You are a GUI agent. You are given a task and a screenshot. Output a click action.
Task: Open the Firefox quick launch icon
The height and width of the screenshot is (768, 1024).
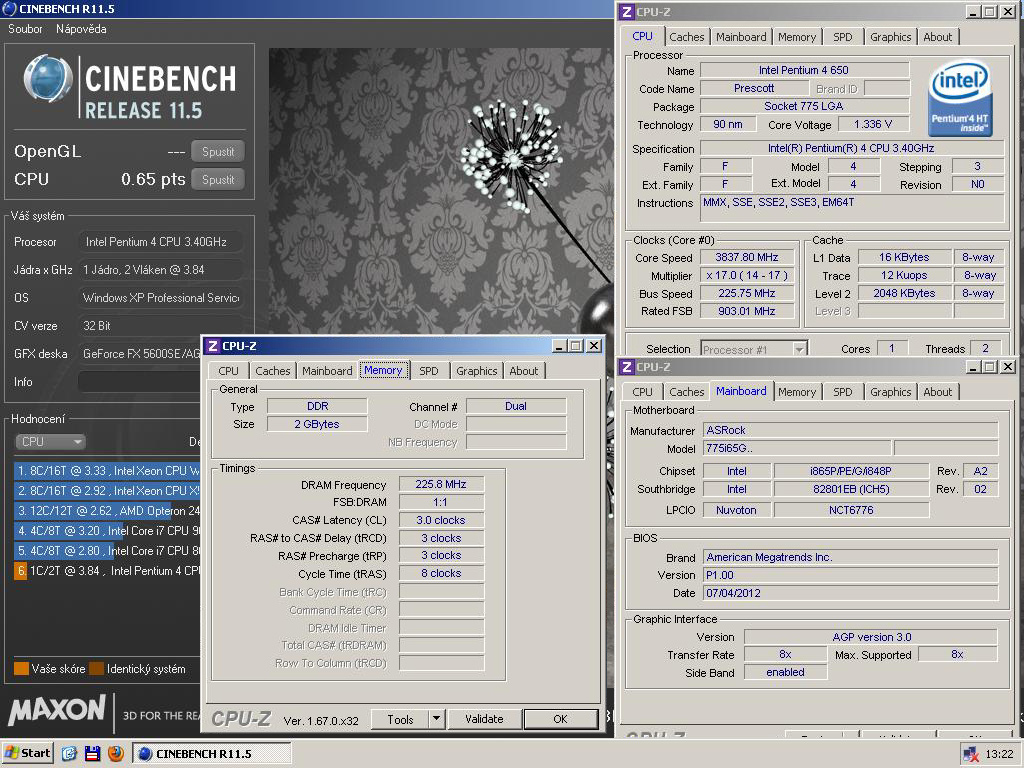(116, 753)
